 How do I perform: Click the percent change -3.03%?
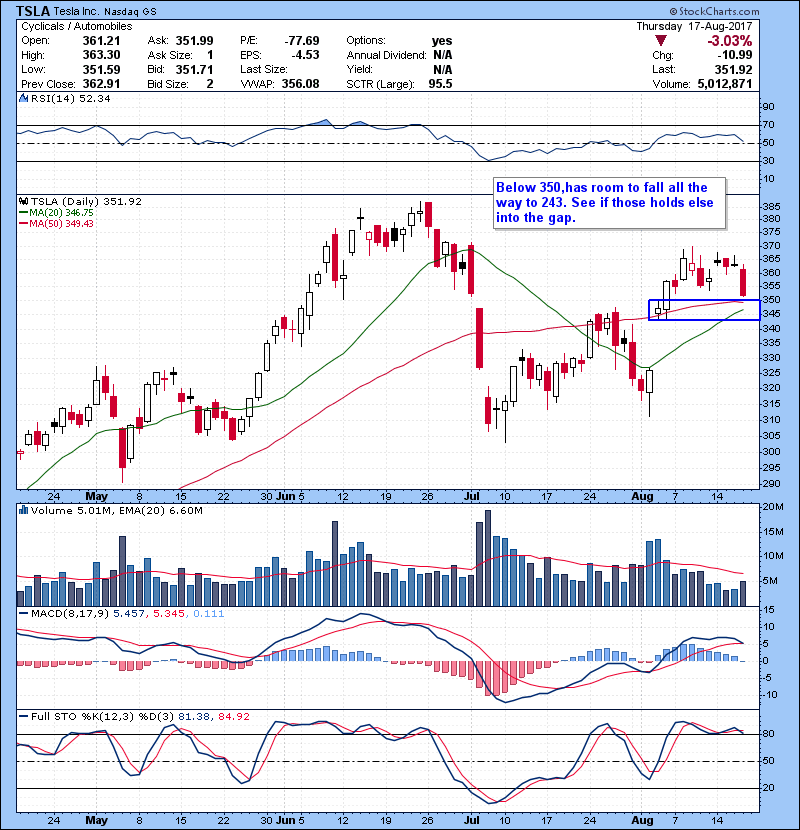[x=730, y=41]
